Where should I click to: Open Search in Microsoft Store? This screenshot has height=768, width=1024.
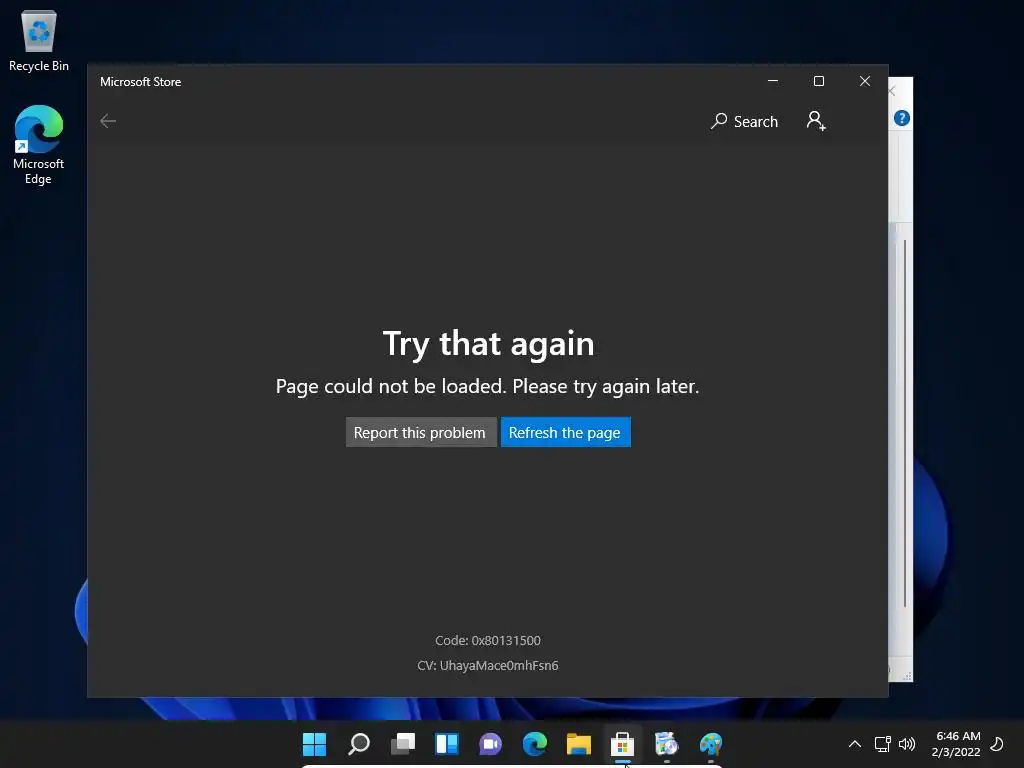click(744, 121)
